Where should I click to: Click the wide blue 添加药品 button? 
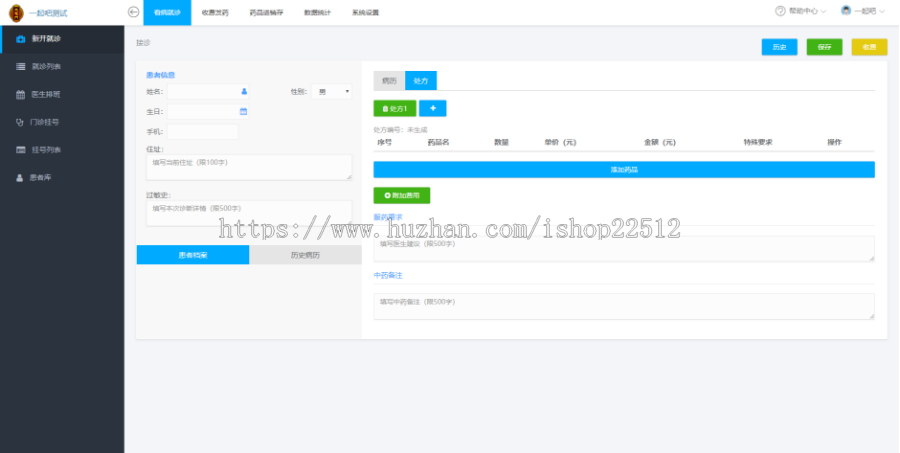point(624,170)
